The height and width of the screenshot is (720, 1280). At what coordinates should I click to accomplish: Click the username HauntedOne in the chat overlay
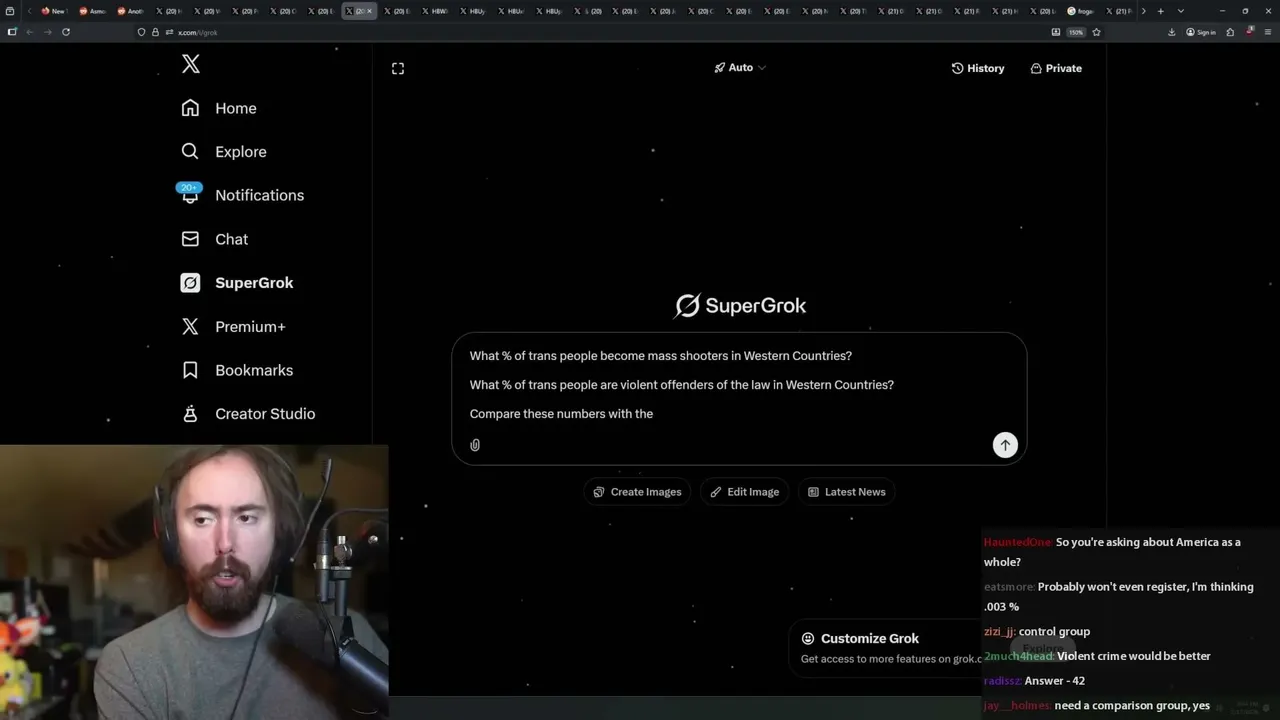pos(1017,542)
